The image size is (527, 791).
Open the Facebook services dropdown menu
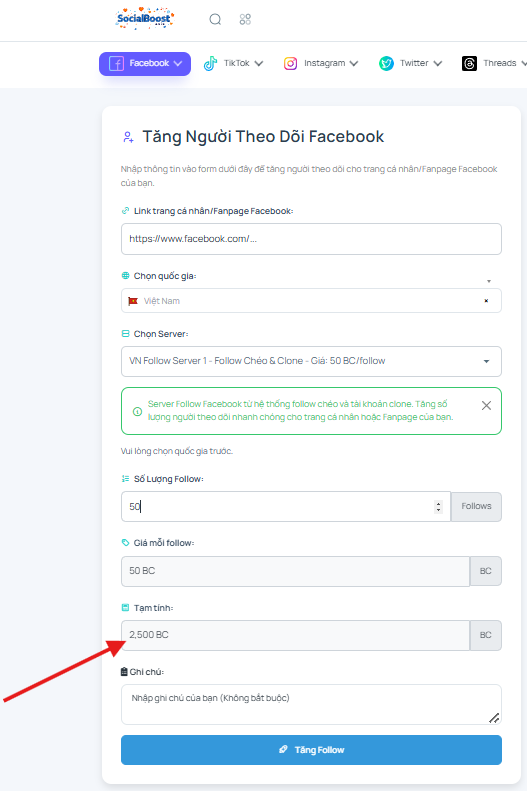click(x=145, y=64)
